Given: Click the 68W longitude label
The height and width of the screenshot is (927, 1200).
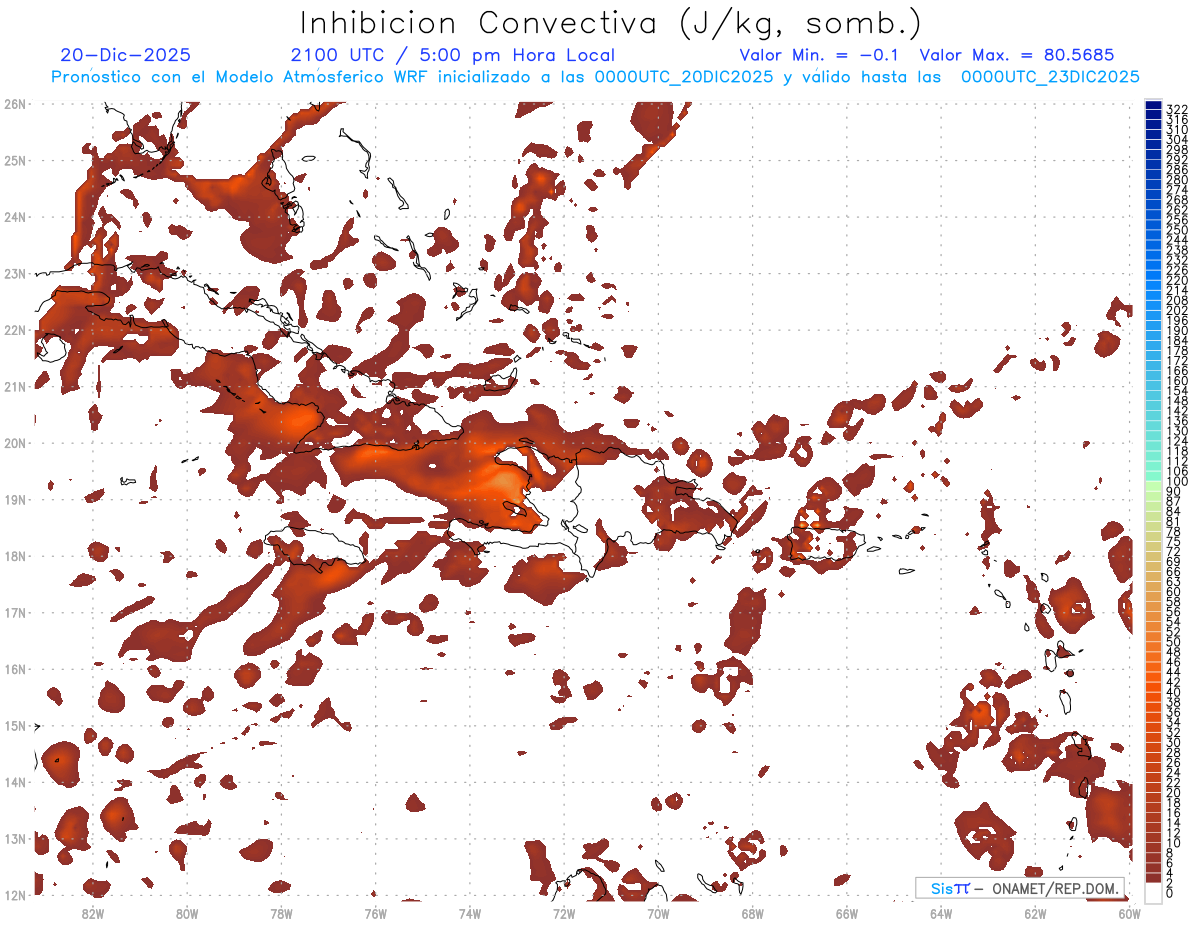Looking at the screenshot, I should click(x=753, y=913).
